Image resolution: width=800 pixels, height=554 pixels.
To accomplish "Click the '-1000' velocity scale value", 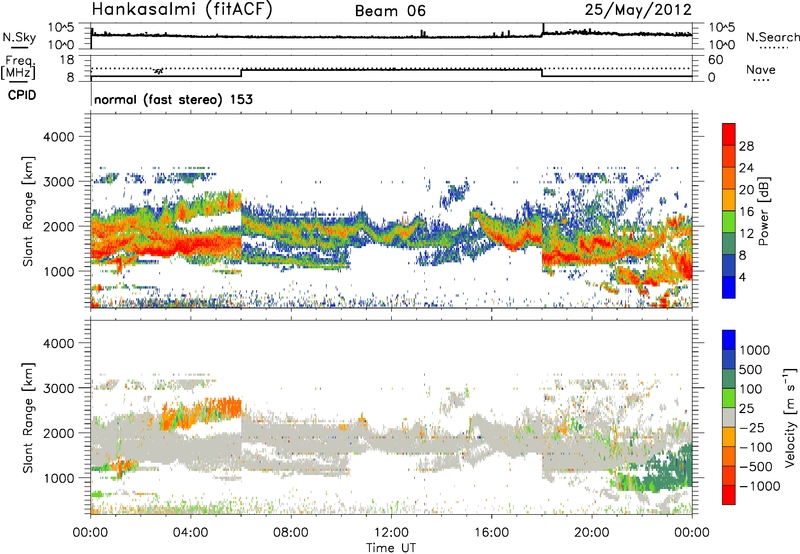I will (759, 486).
